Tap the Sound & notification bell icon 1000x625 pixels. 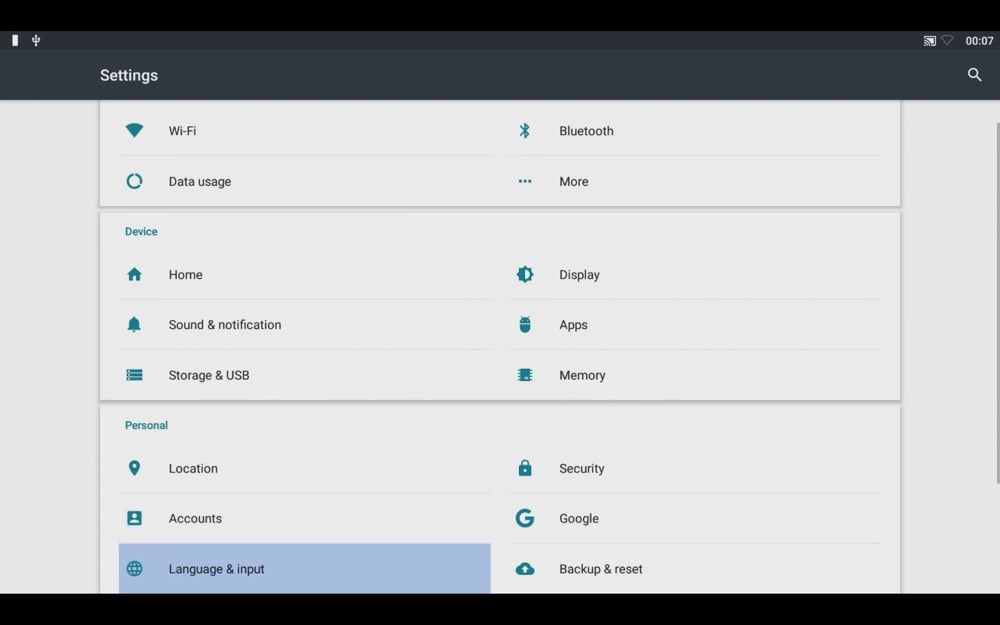click(x=134, y=324)
